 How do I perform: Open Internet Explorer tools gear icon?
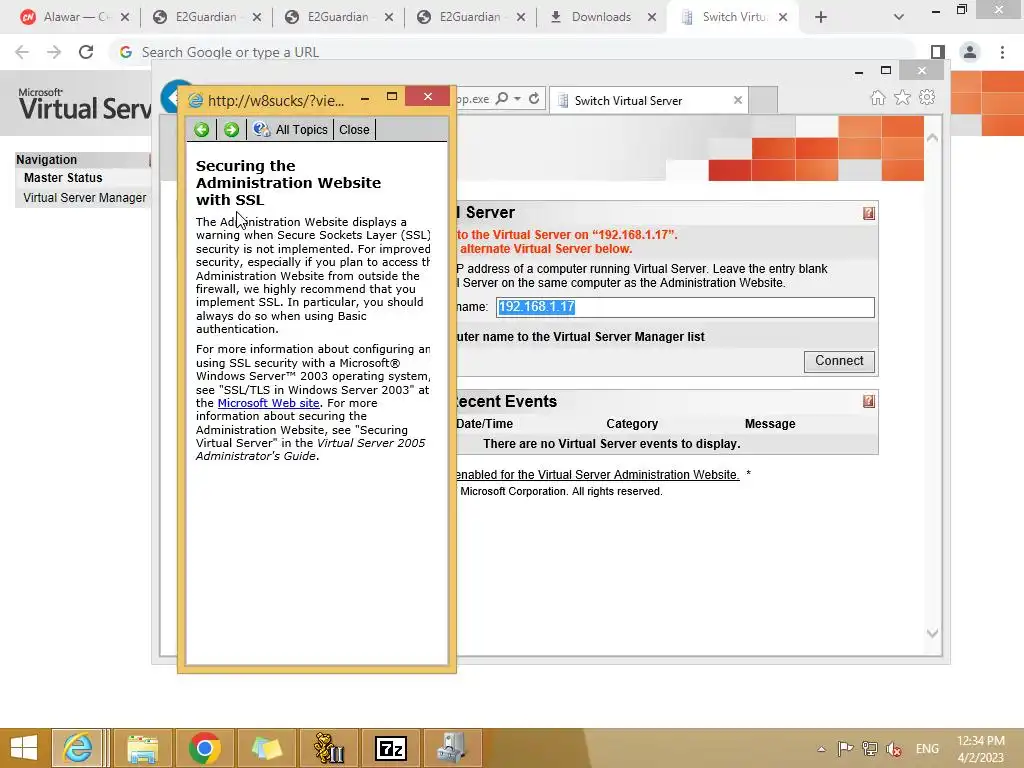pyautogui.click(x=927, y=98)
